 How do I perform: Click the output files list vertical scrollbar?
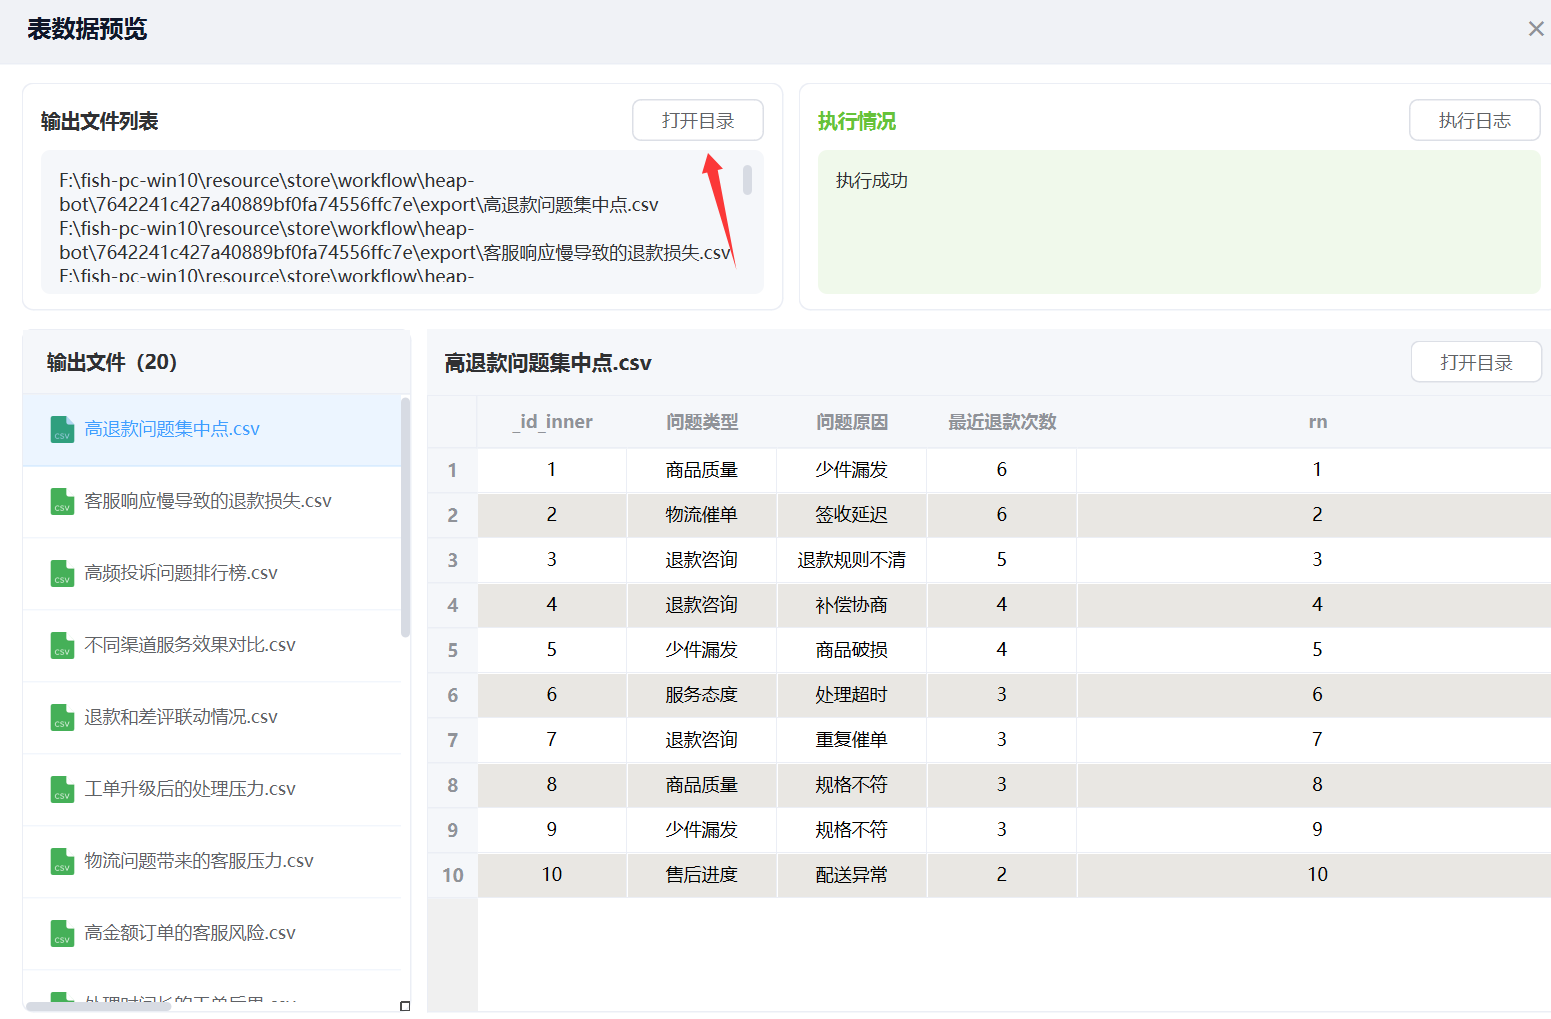pos(405,517)
